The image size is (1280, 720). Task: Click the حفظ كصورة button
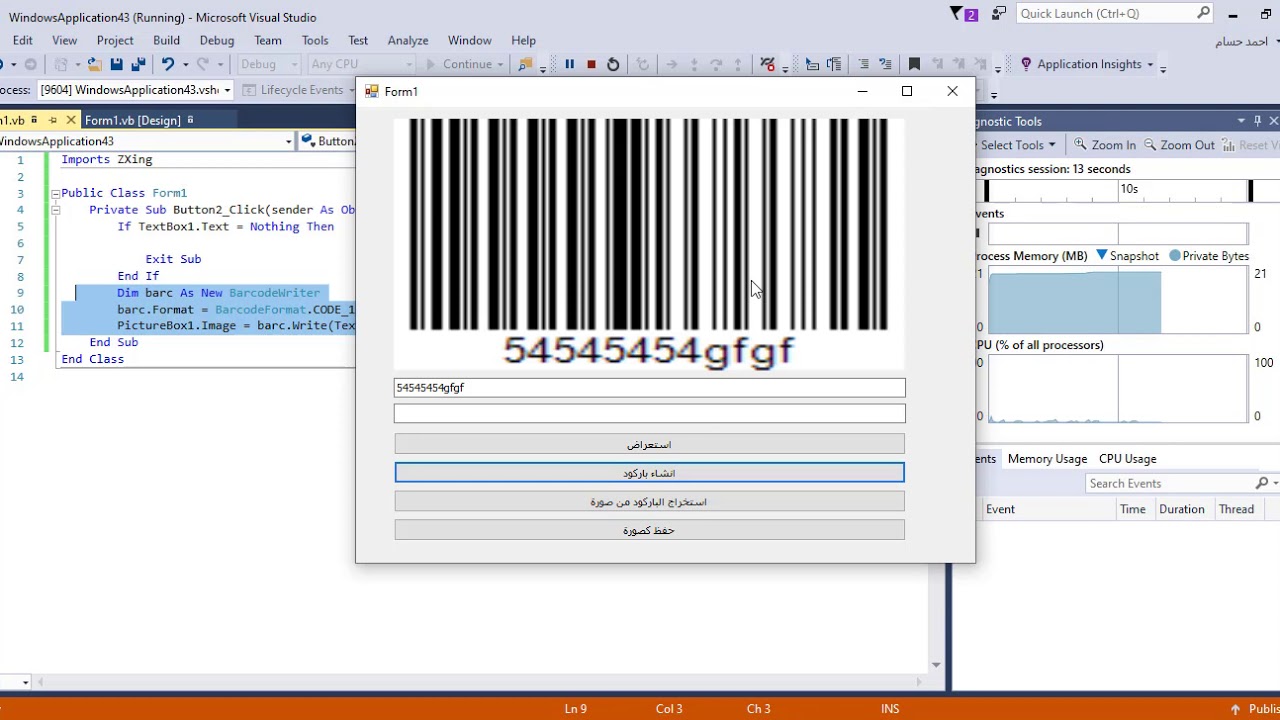[649, 530]
